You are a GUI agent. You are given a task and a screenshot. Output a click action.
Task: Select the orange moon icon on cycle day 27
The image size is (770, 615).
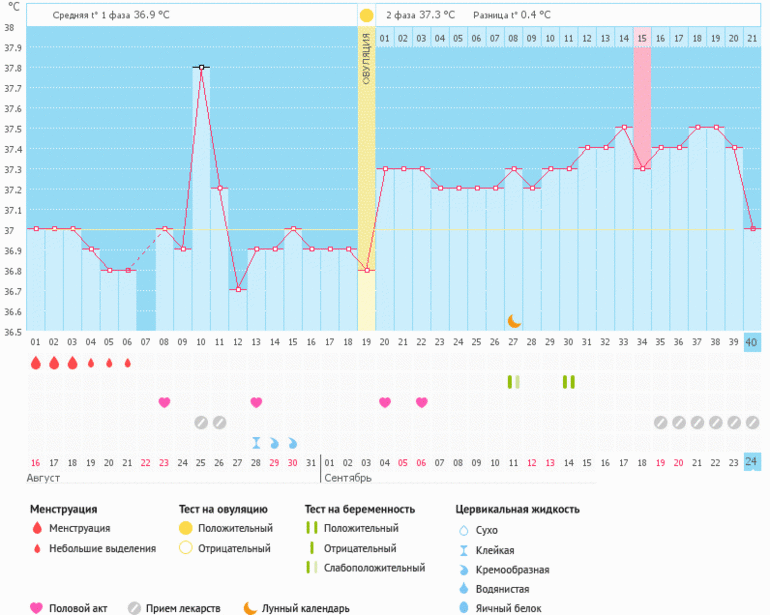(514, 321)
